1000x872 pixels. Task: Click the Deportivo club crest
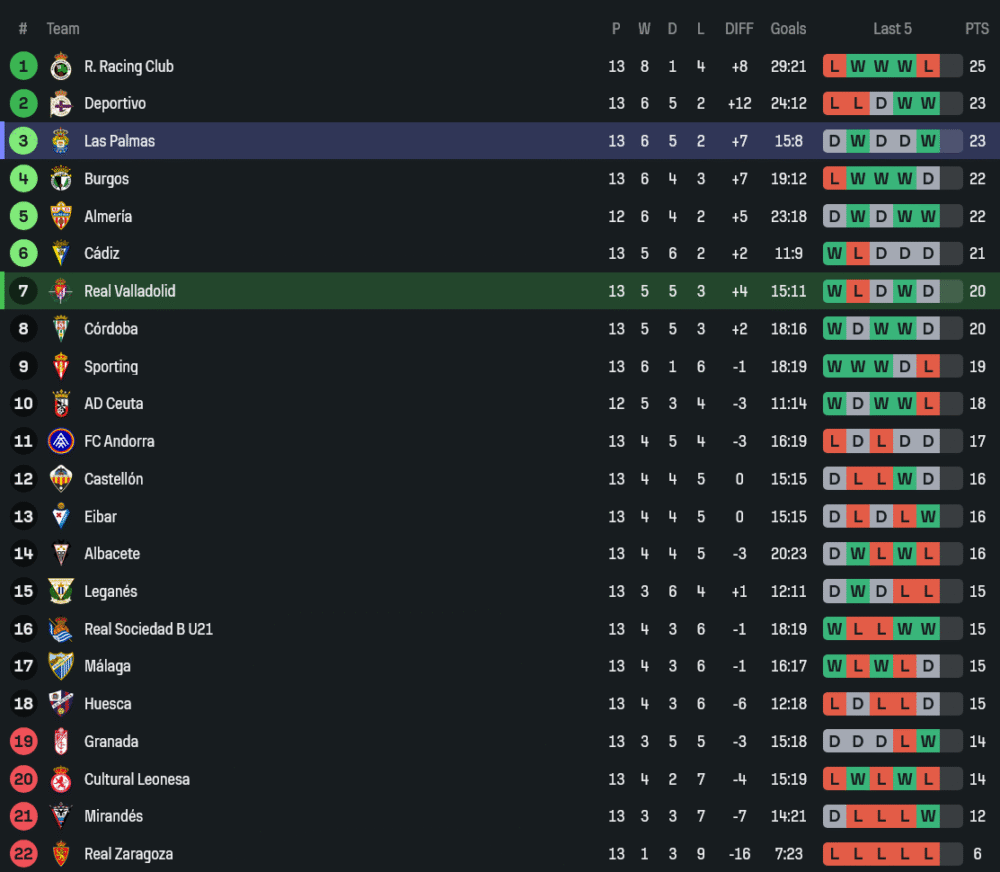pos(61,104)
